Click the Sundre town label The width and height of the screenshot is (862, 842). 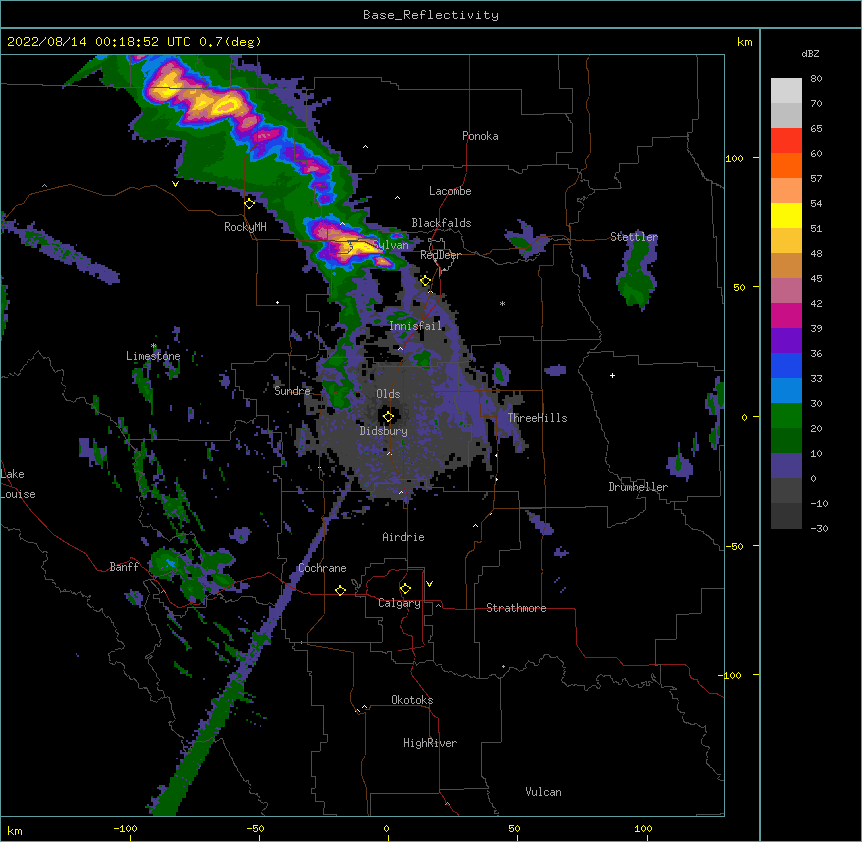click(292, 391)
